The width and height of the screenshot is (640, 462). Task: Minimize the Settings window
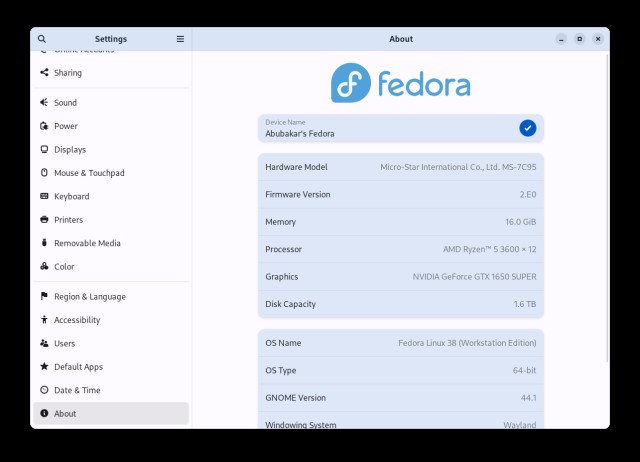coord(561,39)
